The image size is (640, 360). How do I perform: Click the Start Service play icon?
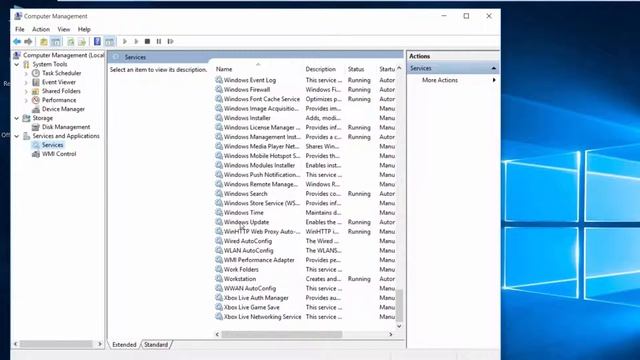tap(125, 41)
